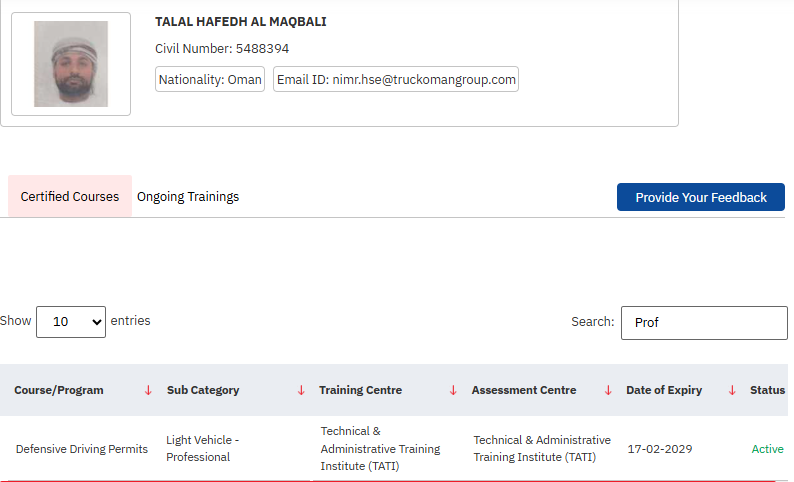The height and width of the screenshot is (482, 794).
Task: Select the Certified Courses tab
Action: (x=70, y=197)
